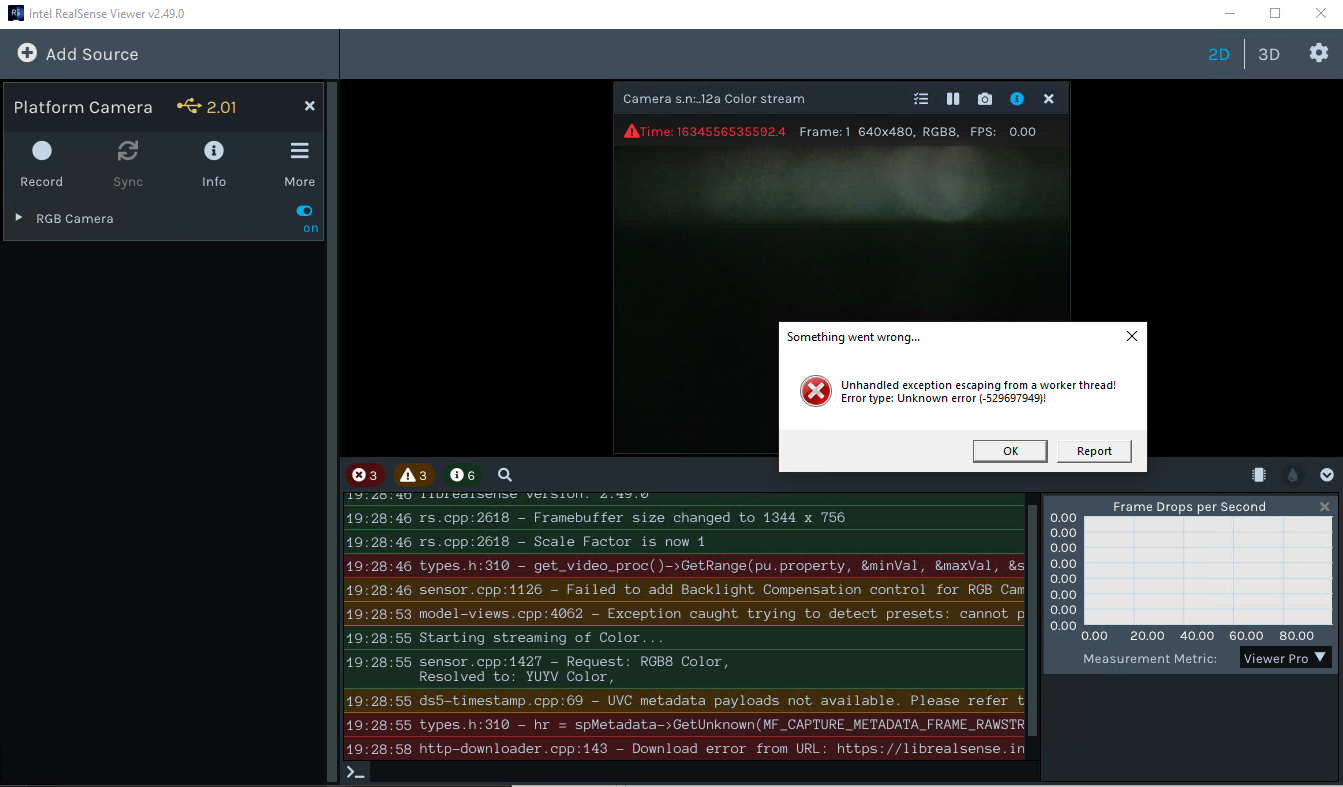The height and width of the screenshot is (787, 1343).
Task: Click the Record icon in Platform Camera panel
Action: click(x=41, y=150)
